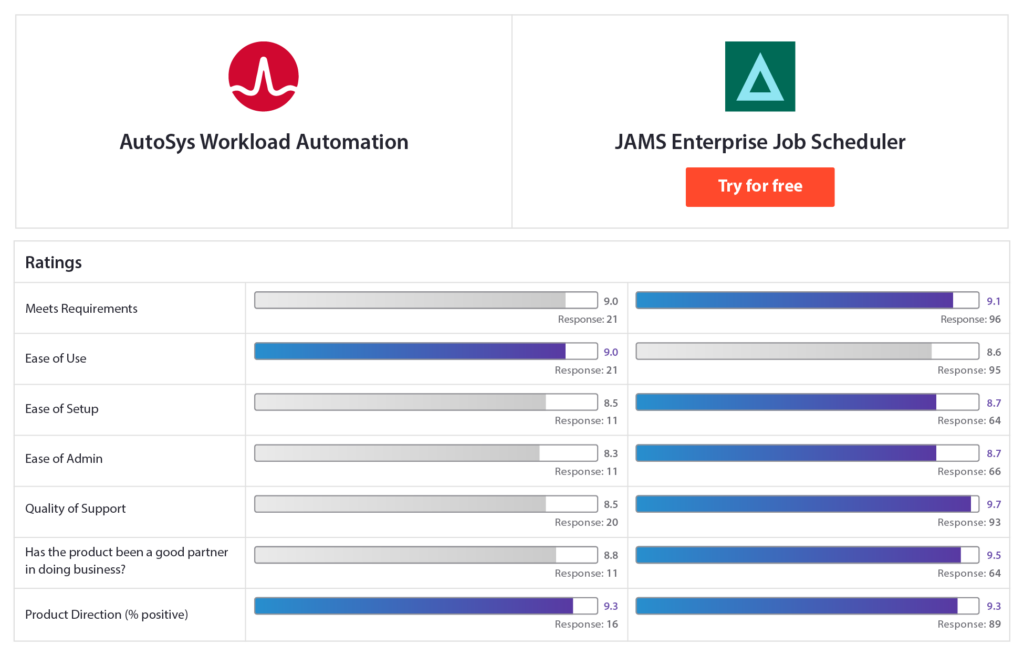
Task: Select the Quality of Support row label
Action: (75, 509)
